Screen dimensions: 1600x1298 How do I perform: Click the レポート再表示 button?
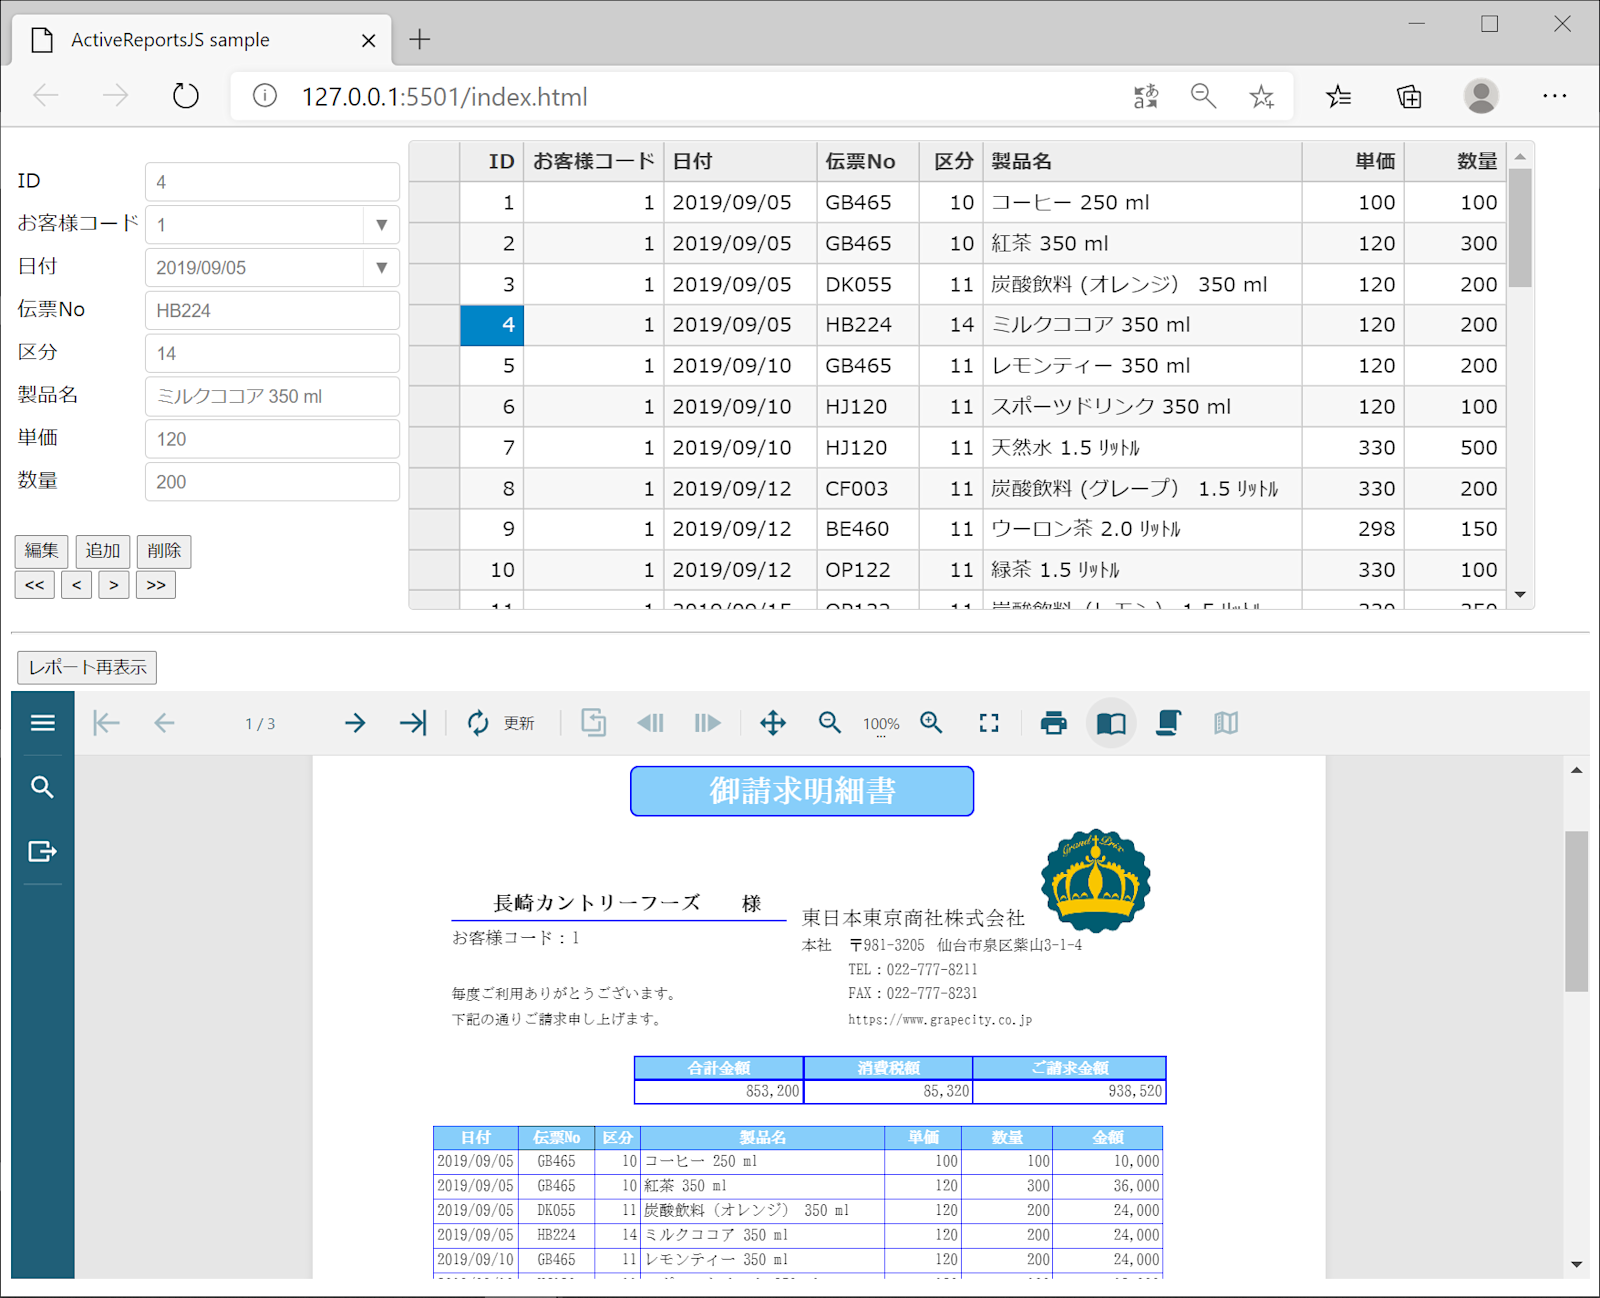[x=87, y=667]
